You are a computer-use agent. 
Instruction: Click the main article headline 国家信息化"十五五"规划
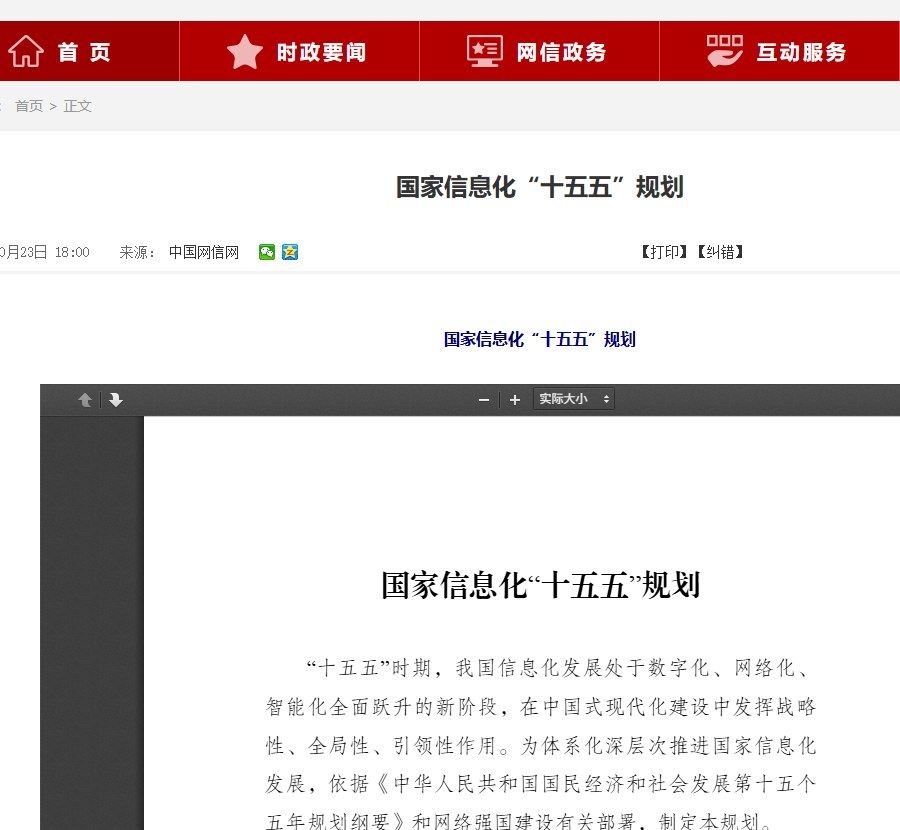point(540,188)
